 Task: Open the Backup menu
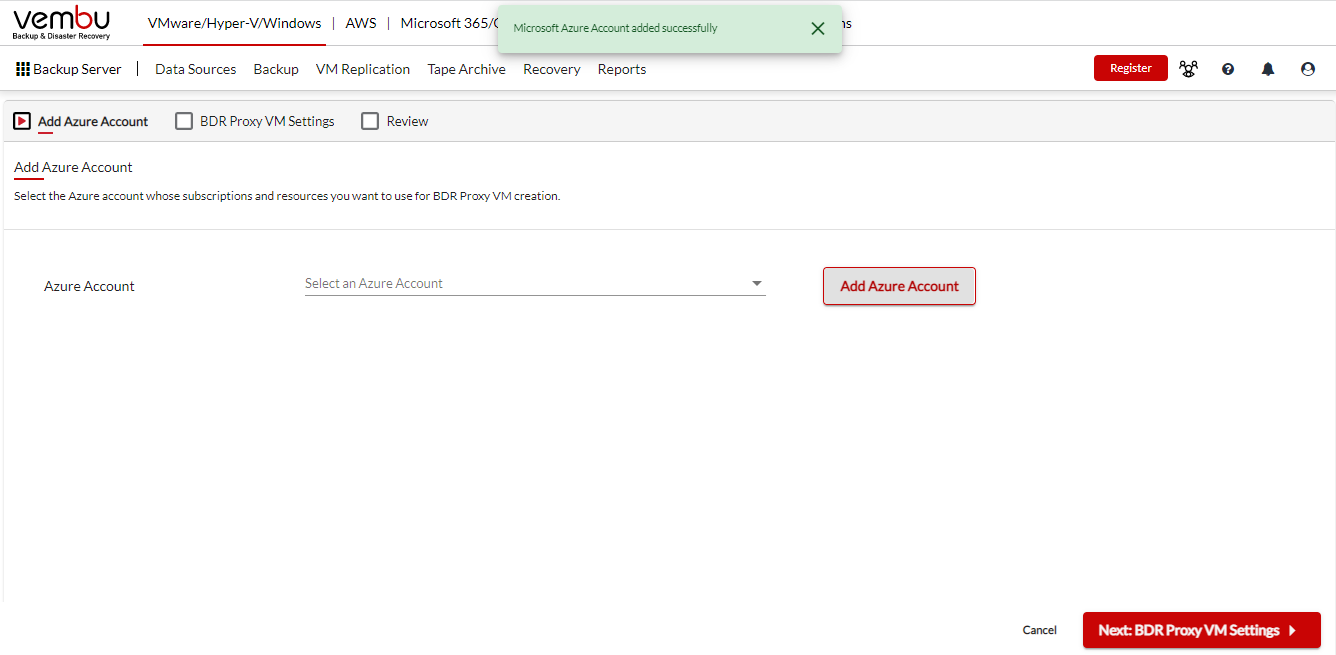[x=276, y=69]
